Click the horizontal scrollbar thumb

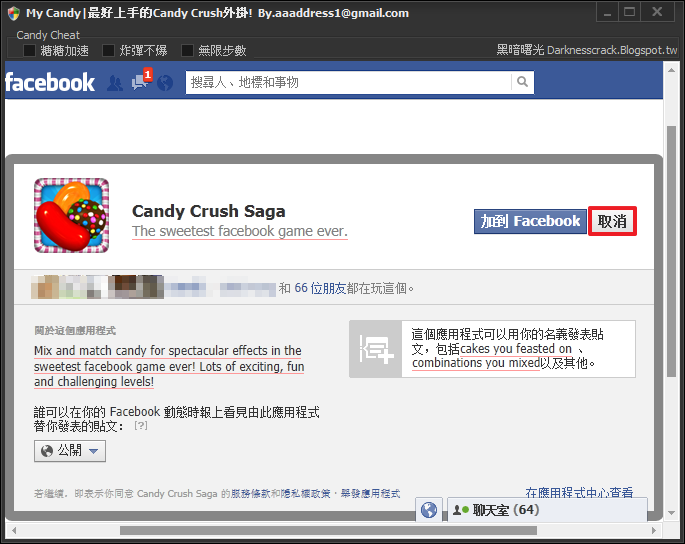click(x=328, y=530)
